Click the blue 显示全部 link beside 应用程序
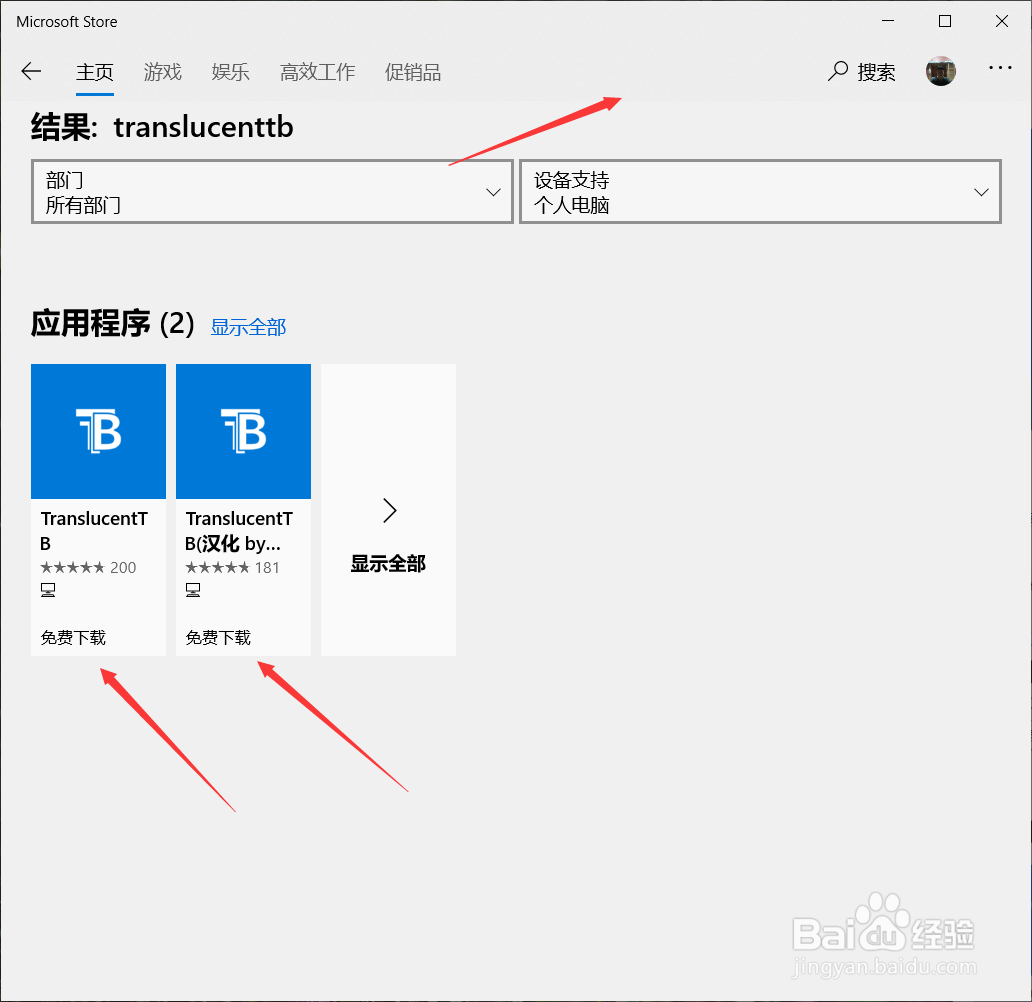 pos(248,327)
